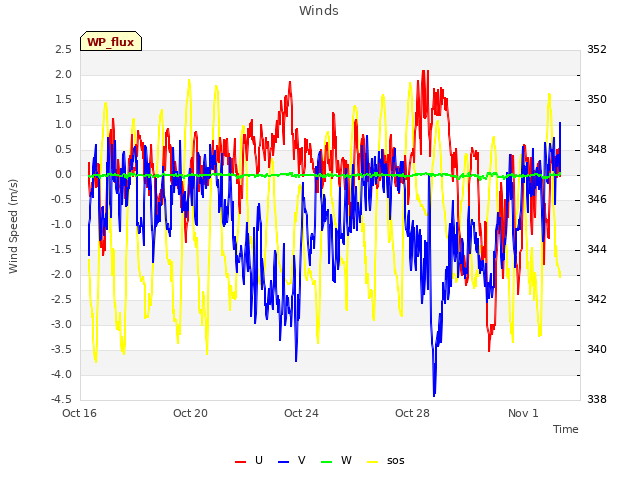Click the -4.5 left axis value
Viewport: 640px width, 480px height.
point(61,400)
